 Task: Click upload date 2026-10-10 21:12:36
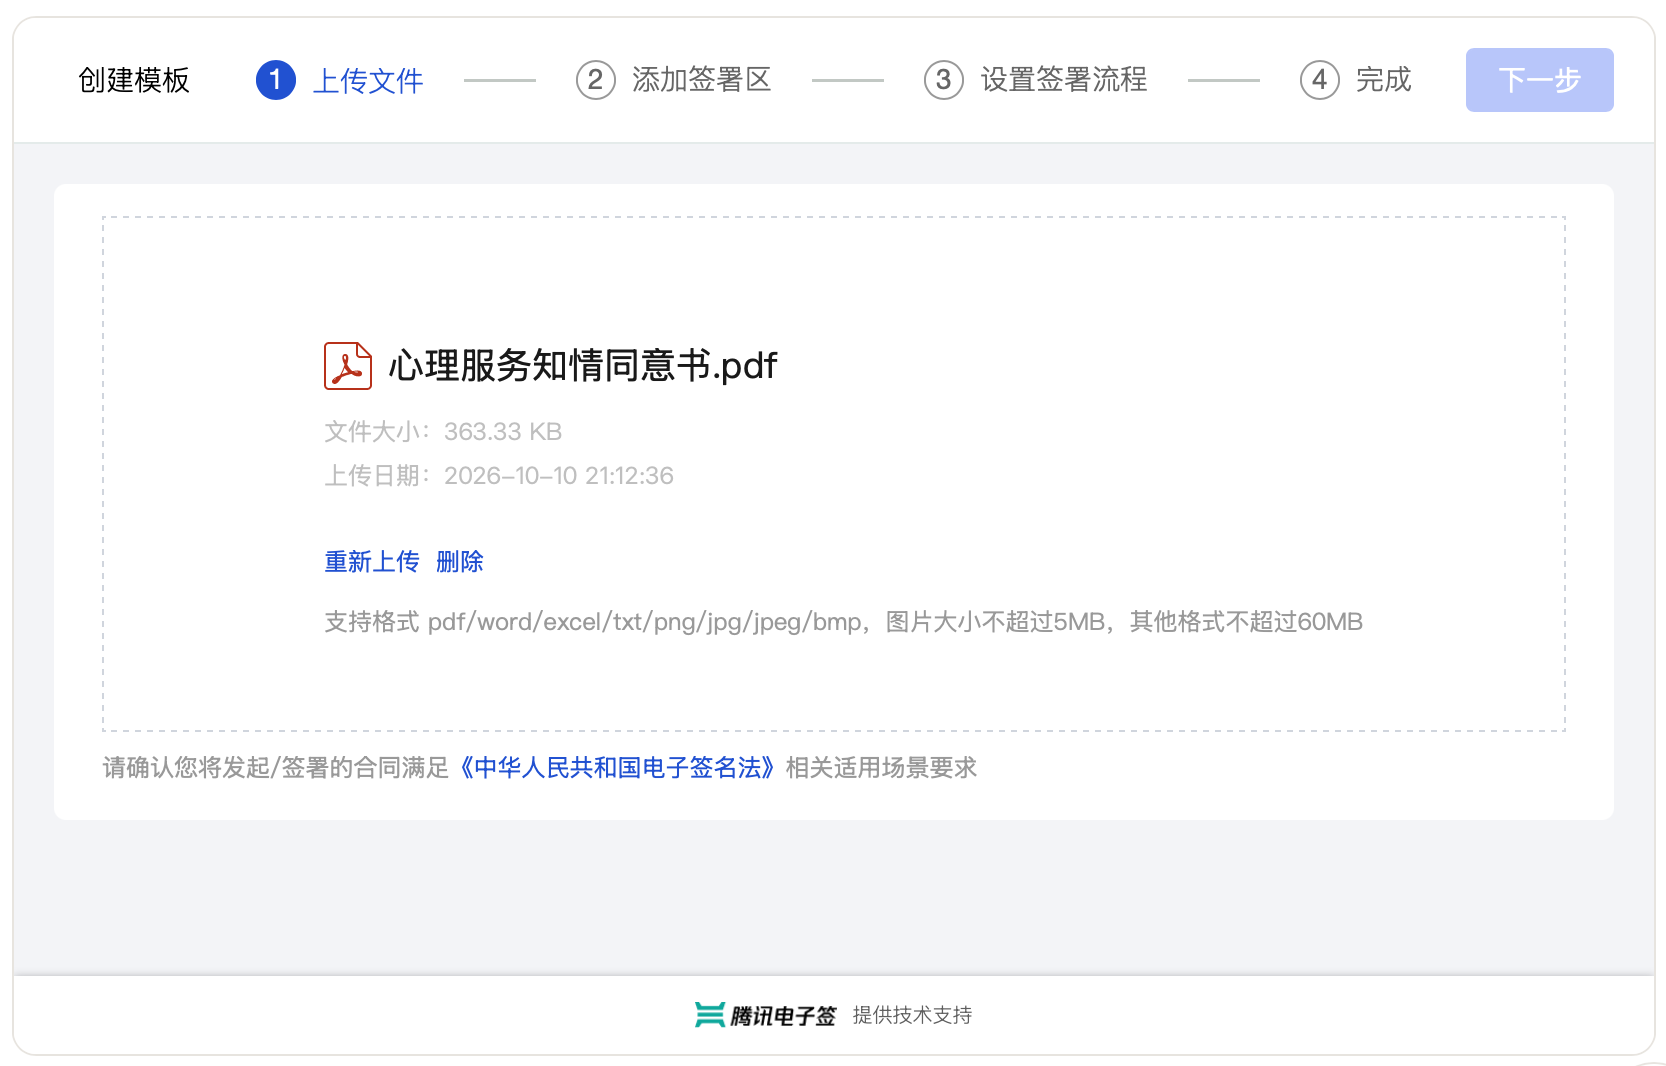click(559, 476)
